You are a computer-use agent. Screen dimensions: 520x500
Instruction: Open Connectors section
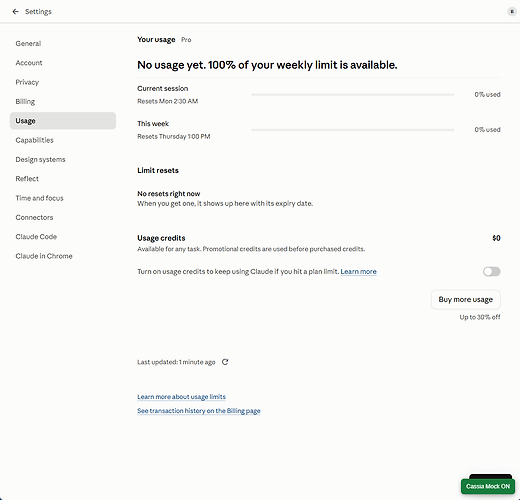point(63,217)
